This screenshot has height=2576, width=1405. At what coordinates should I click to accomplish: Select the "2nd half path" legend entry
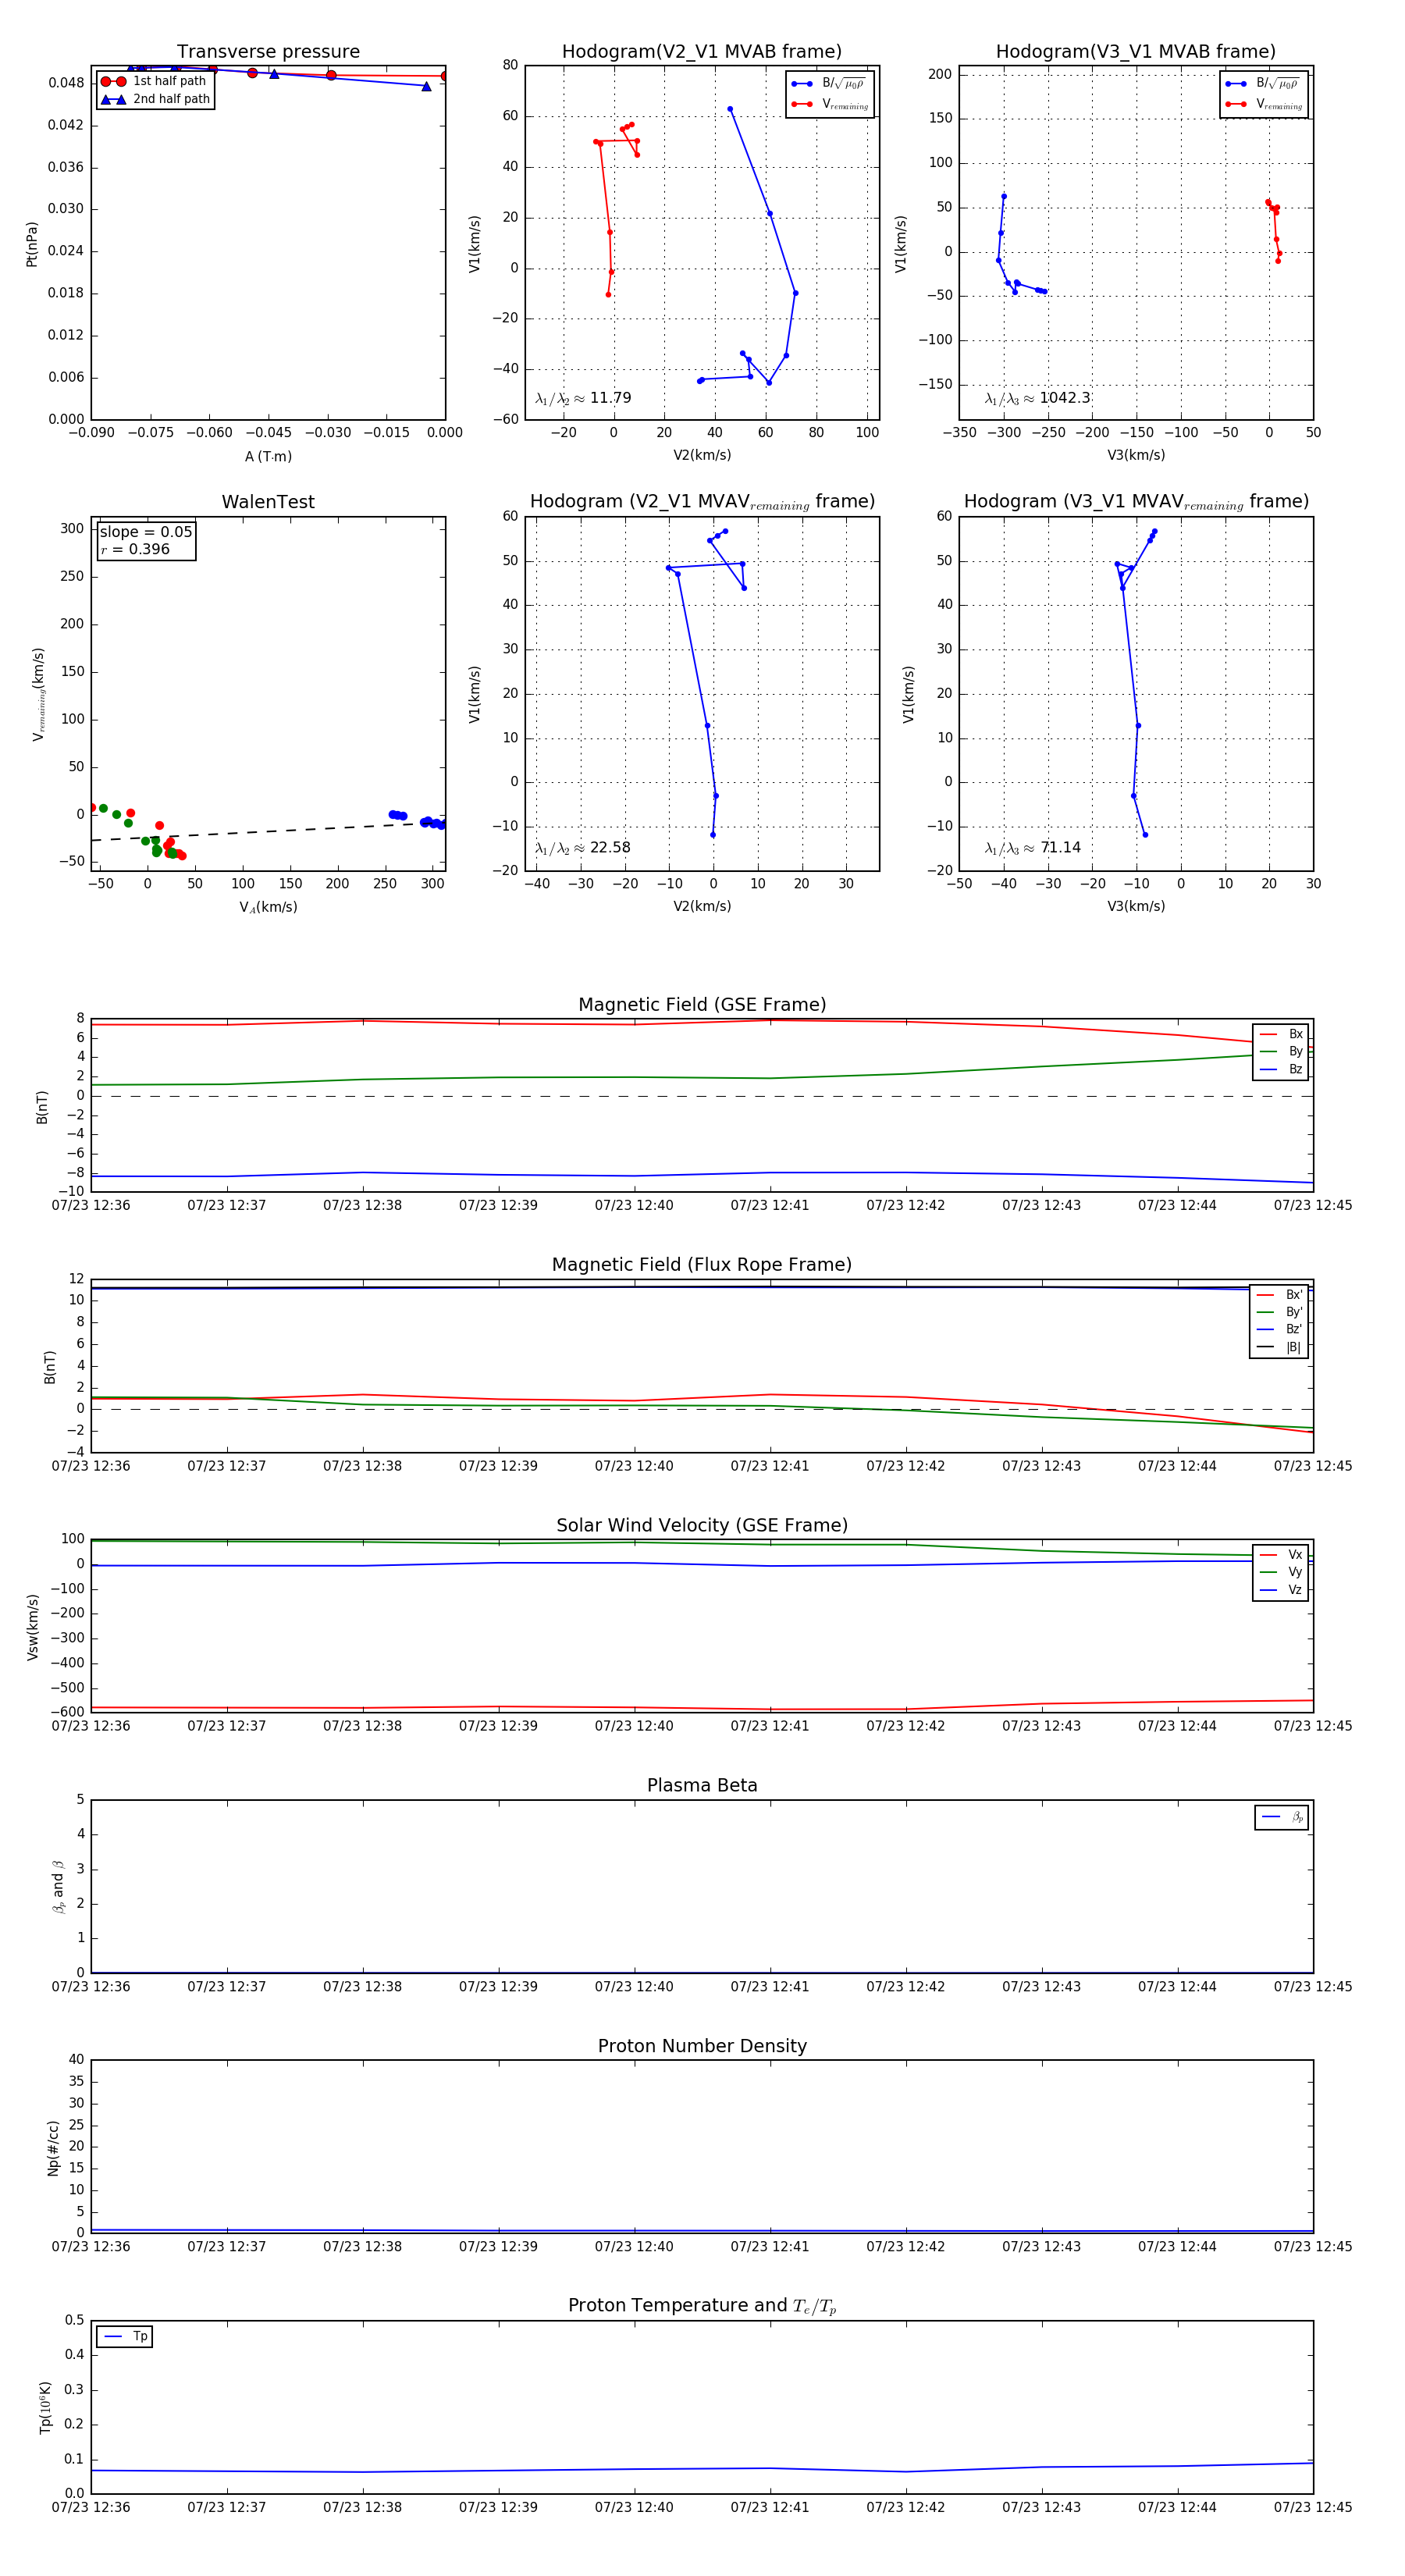point(156,99)
